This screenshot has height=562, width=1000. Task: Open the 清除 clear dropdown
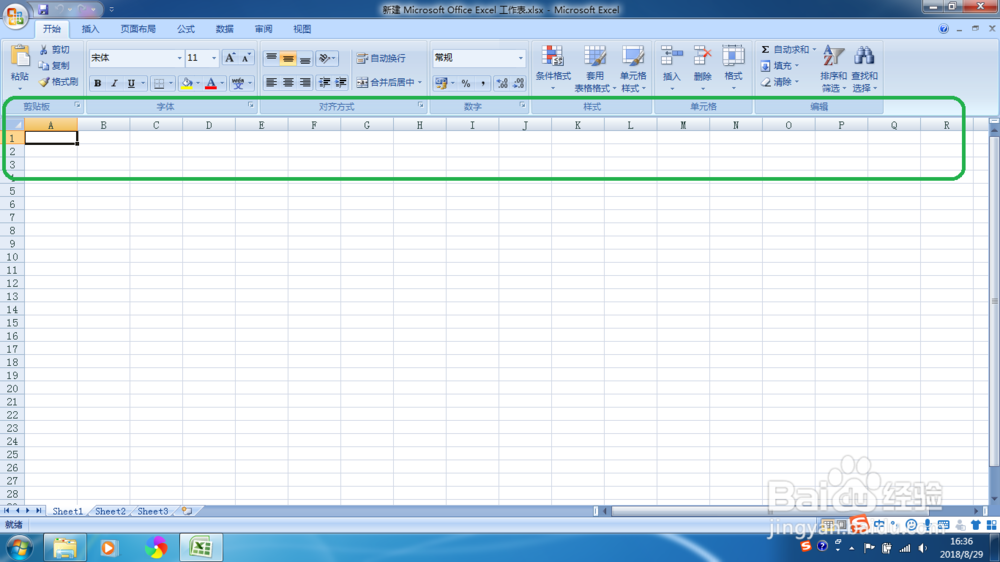779,82
